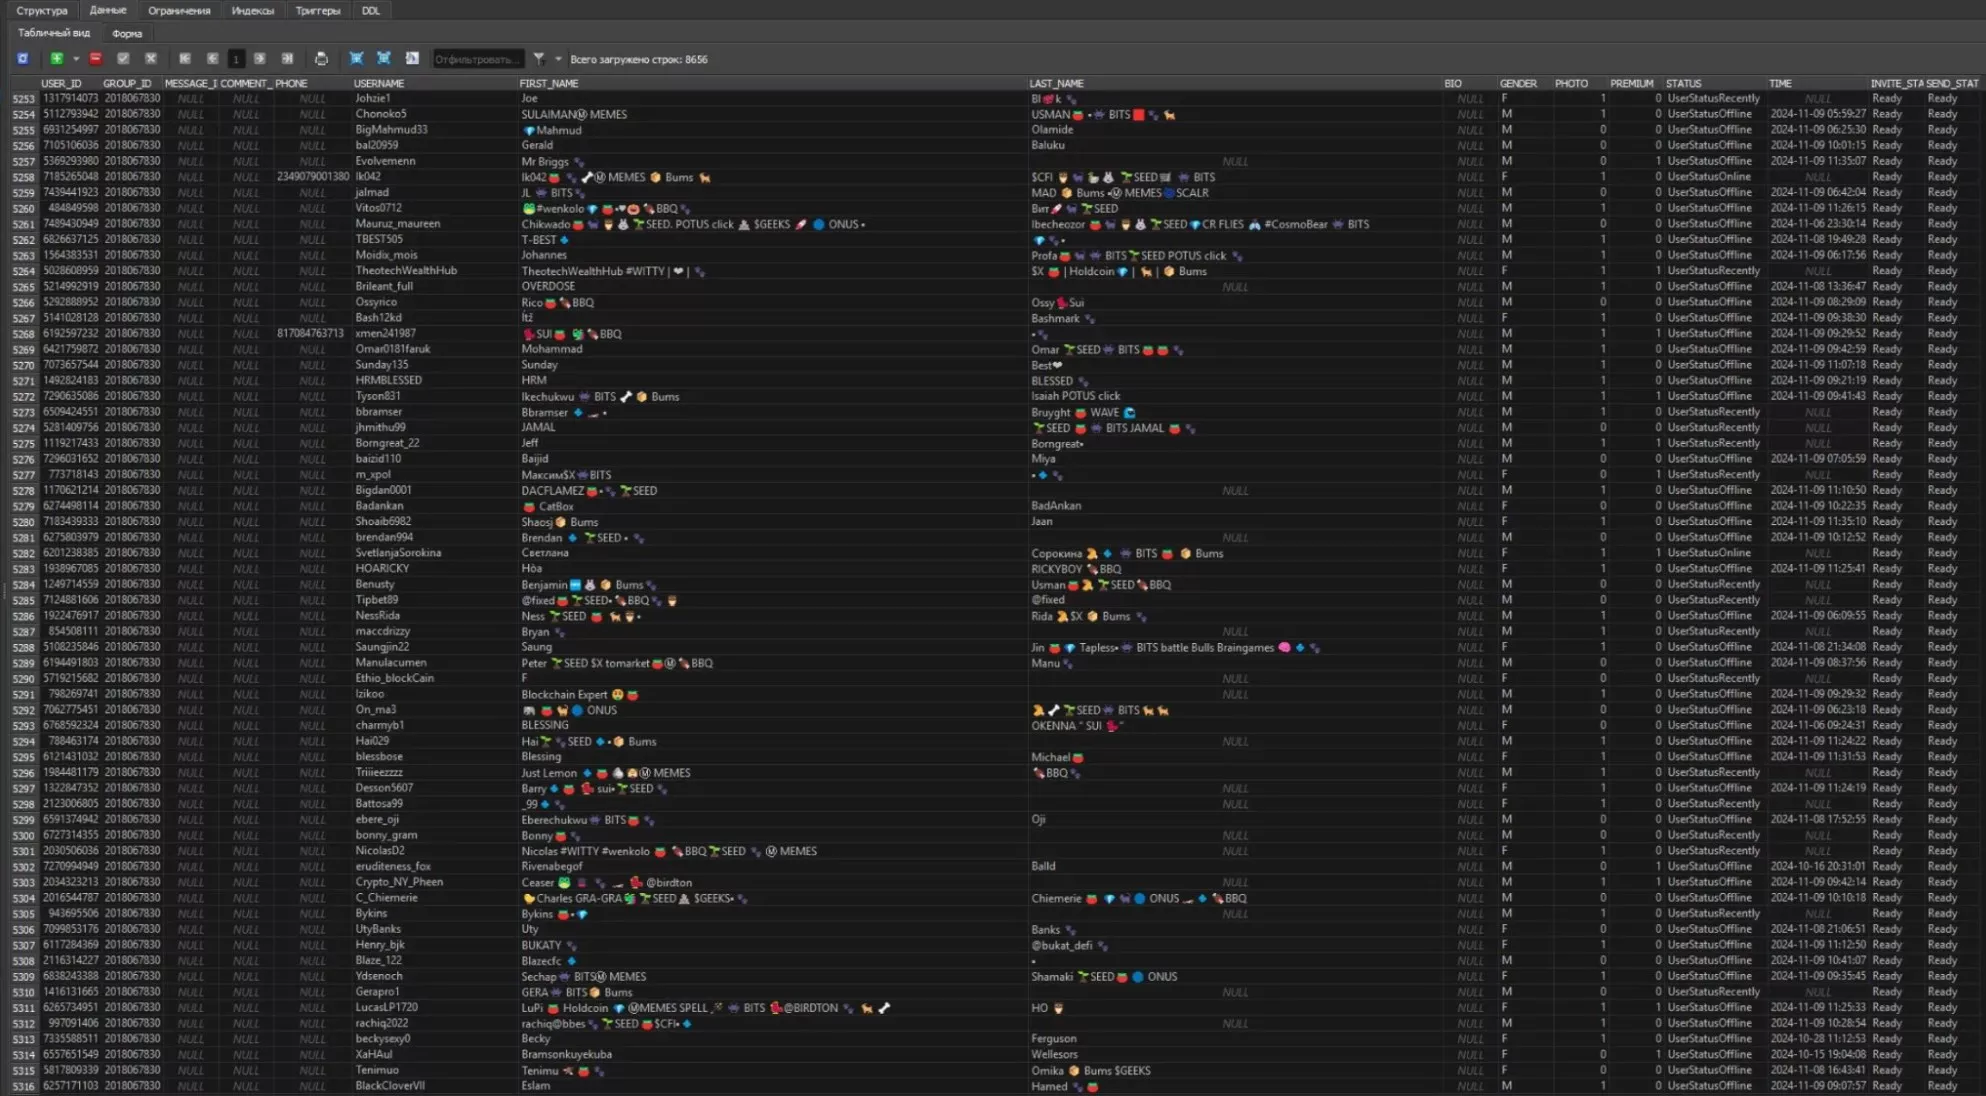
Task: Go to the next page of rows
Action: (260, 59)
